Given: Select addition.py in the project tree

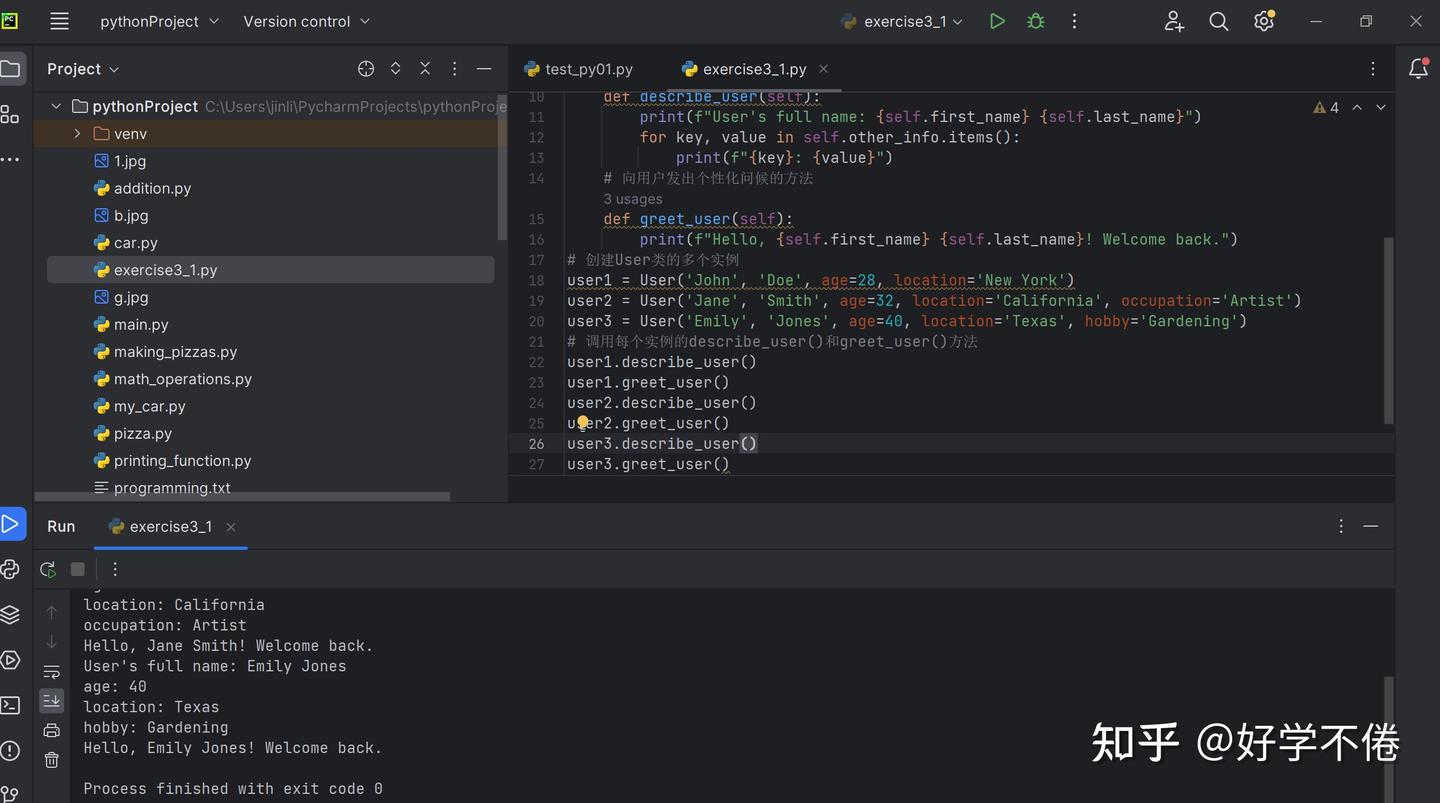Looking at the screenshot, I should coord(142,188).
